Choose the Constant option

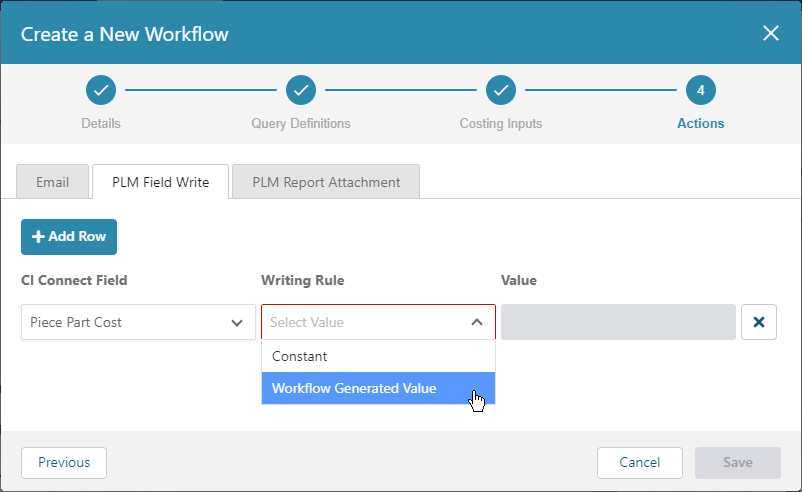(x=378, y=356)
